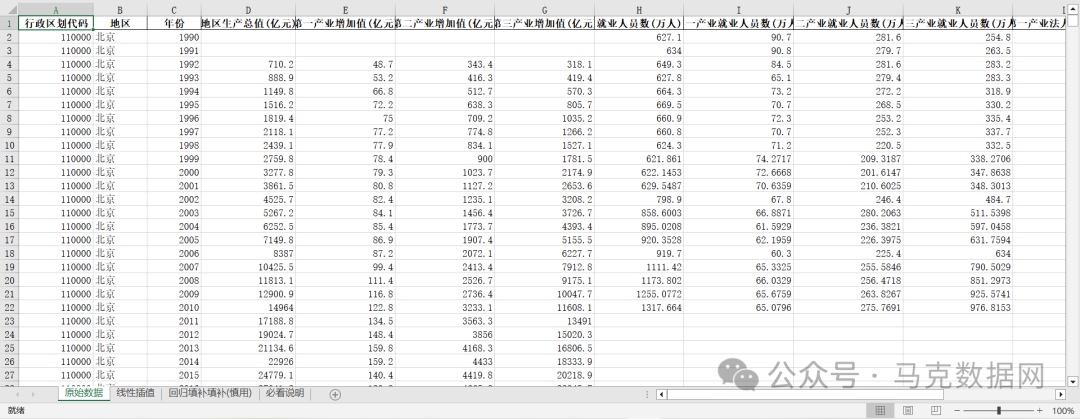Viewport: 1080px width, 419px height.
Task: Click the 100% zoom level button
Action: click(1063, 411)
